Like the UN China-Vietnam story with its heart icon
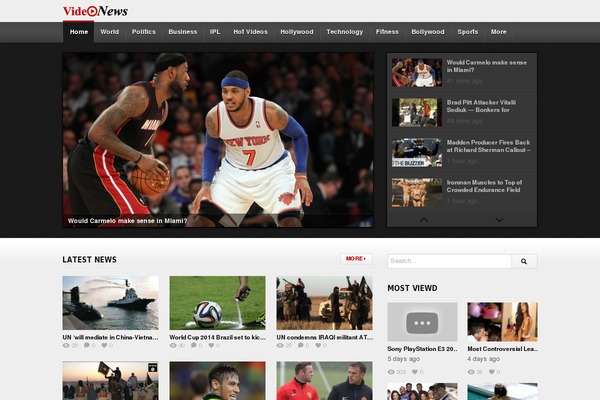Viewport: 600px width, 400px height. coord(104,345)
